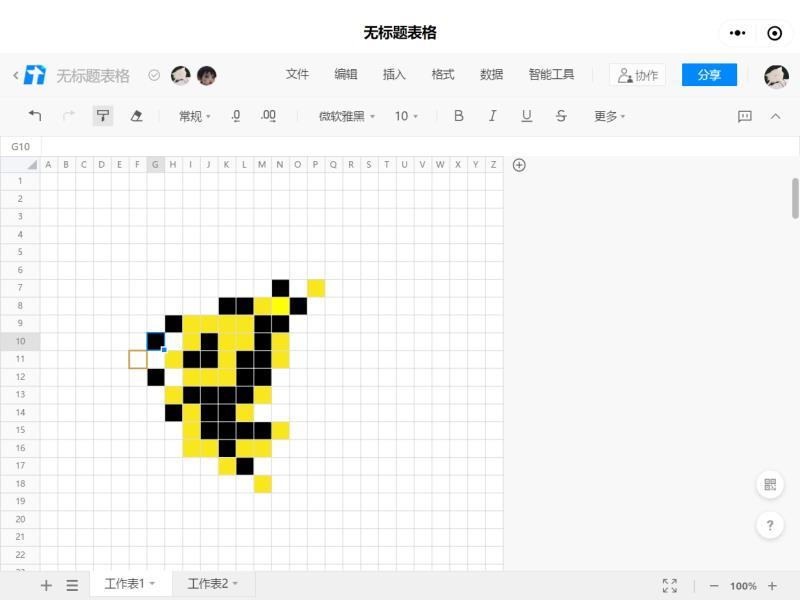Image resolution: width=800 pixels, height=600 pixels.
Task: Click the 100% zoom level
Action: point(743,586)
